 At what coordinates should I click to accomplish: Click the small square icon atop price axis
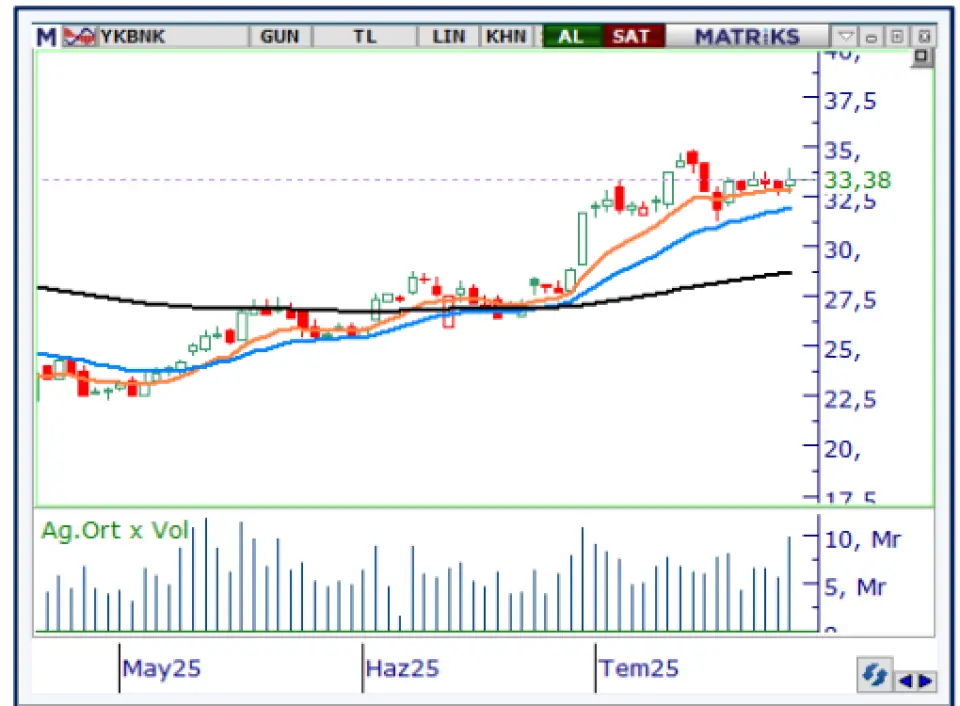pyautogui.click(x=921, y=58)
